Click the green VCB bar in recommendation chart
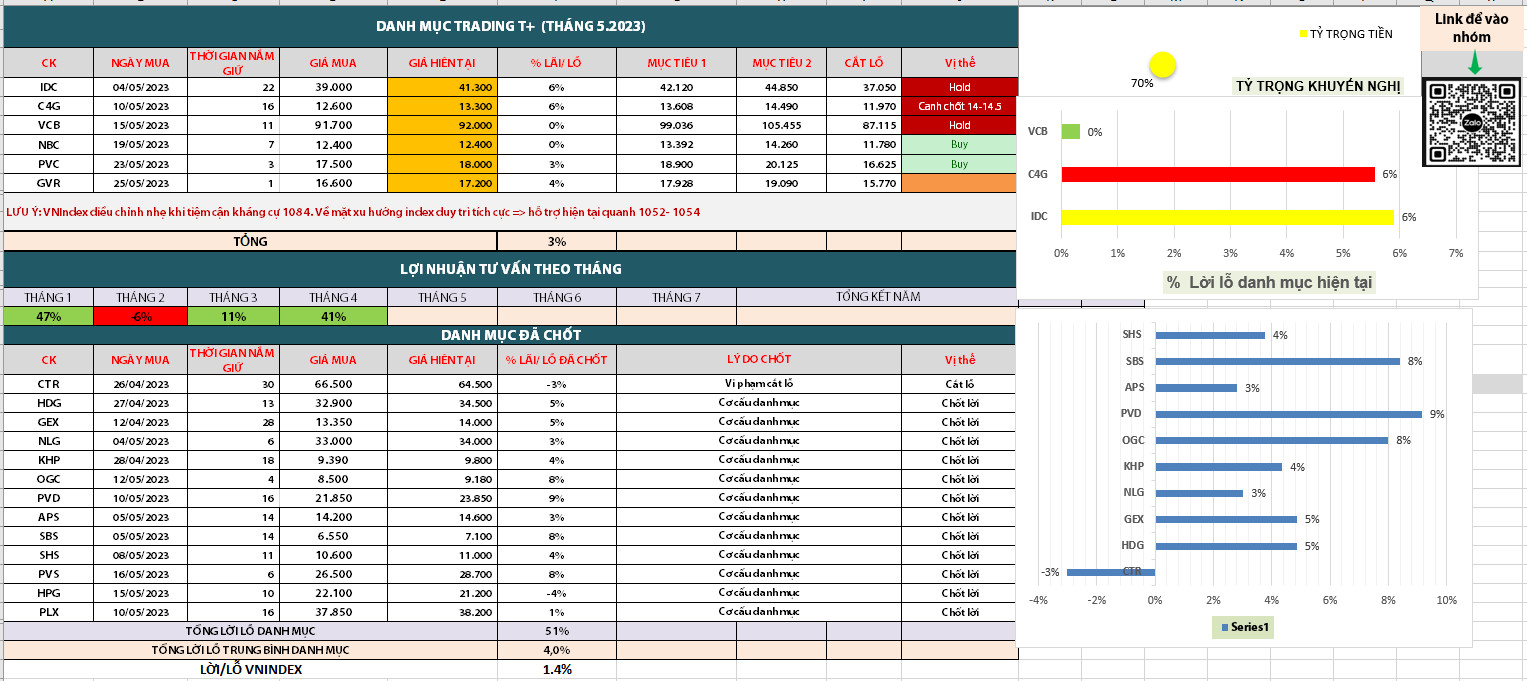 tap(1070, 131)
